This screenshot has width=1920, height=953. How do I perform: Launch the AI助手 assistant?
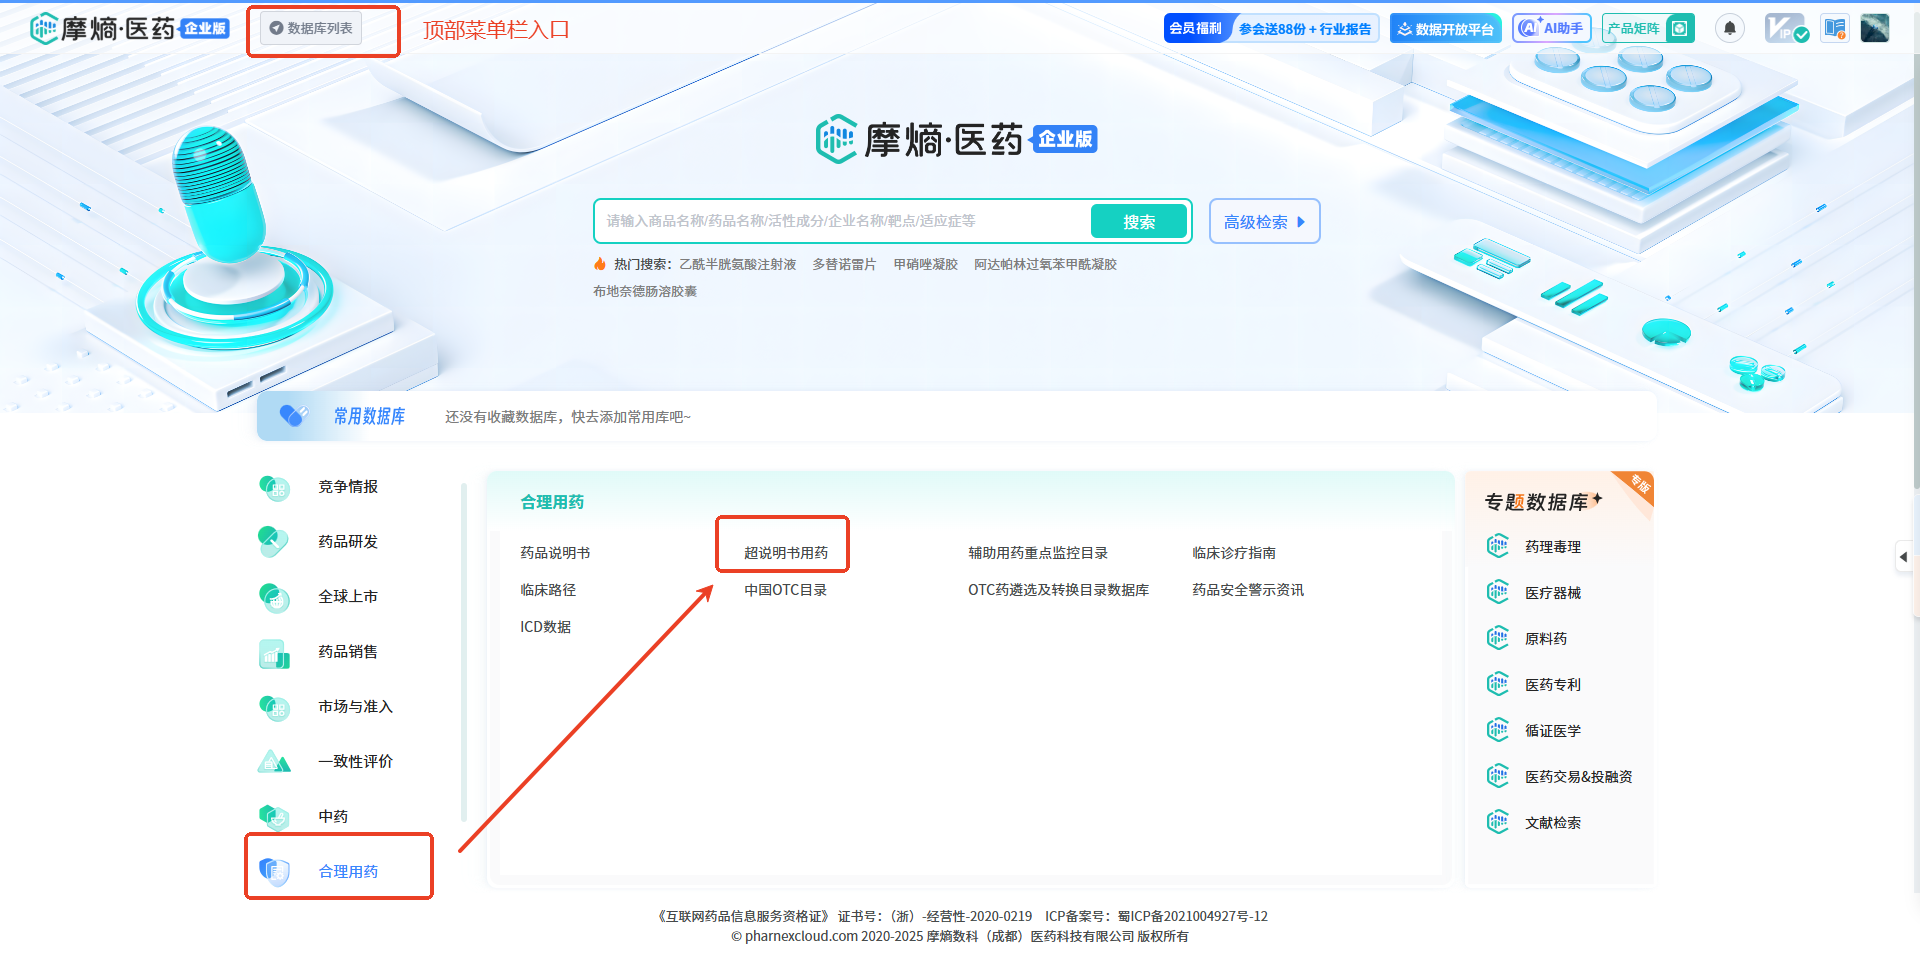1551,28
